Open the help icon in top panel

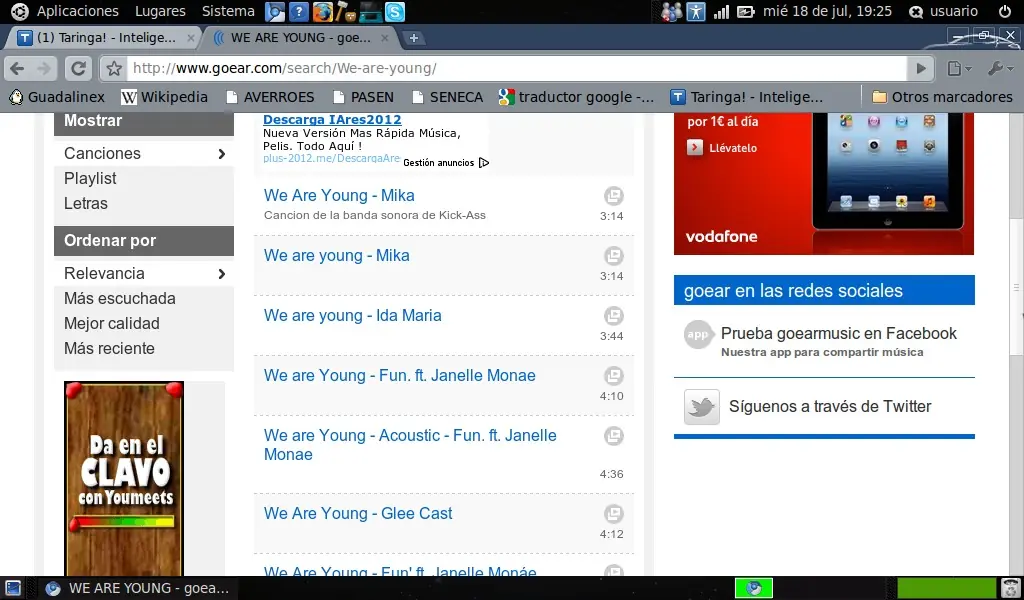tap(298, 11)
